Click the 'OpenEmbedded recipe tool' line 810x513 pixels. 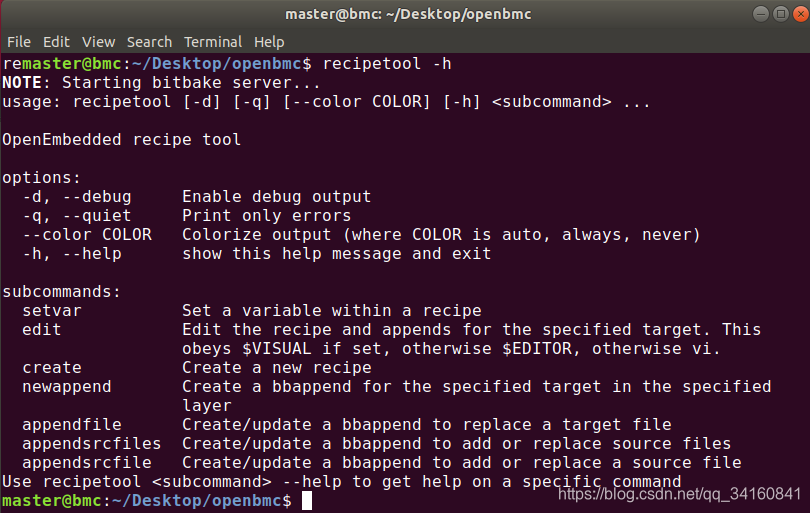click(x=121, y=139)
